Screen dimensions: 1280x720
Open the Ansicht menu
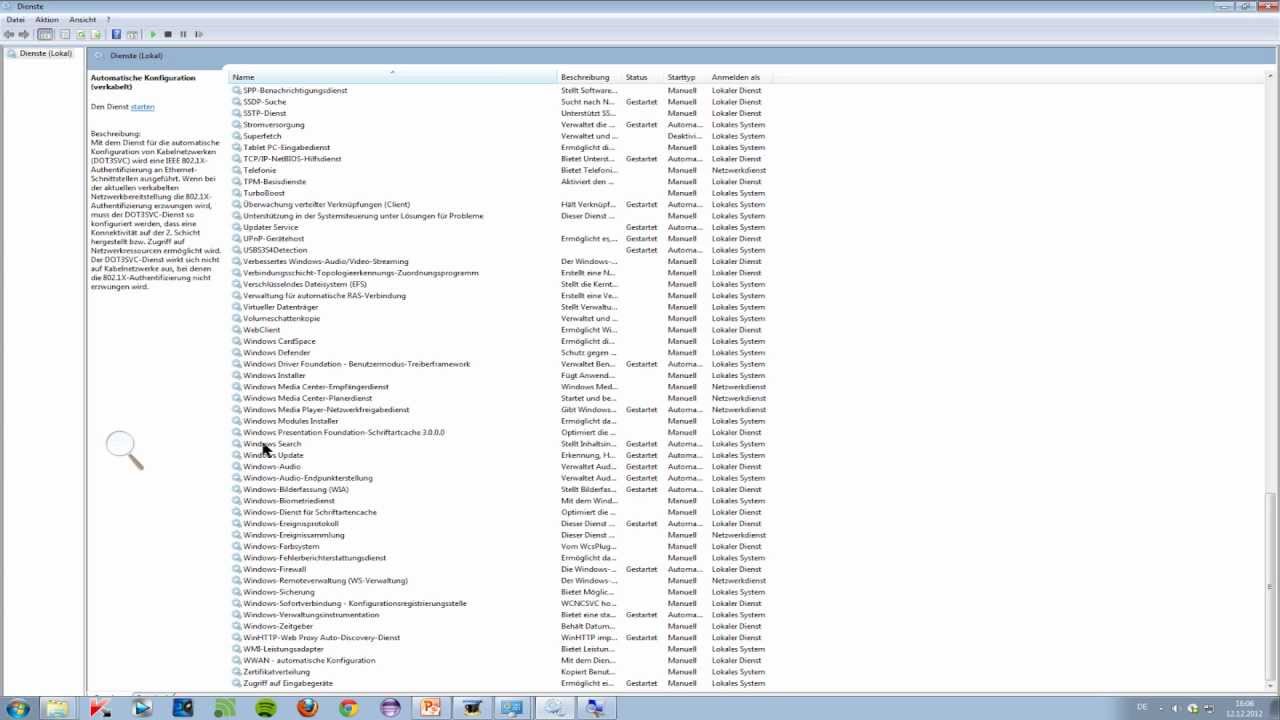[x=83, y=19]
